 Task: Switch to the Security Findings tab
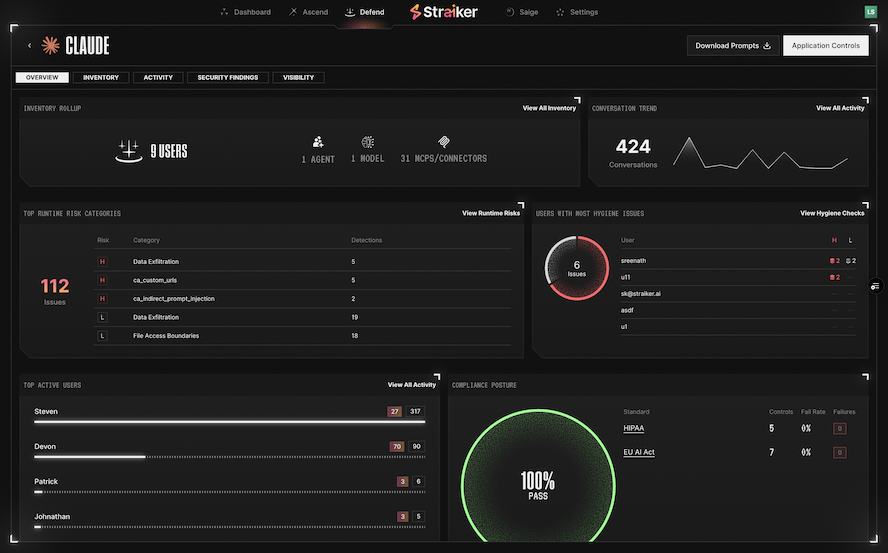pyautogui.click(x=228, y=78)
